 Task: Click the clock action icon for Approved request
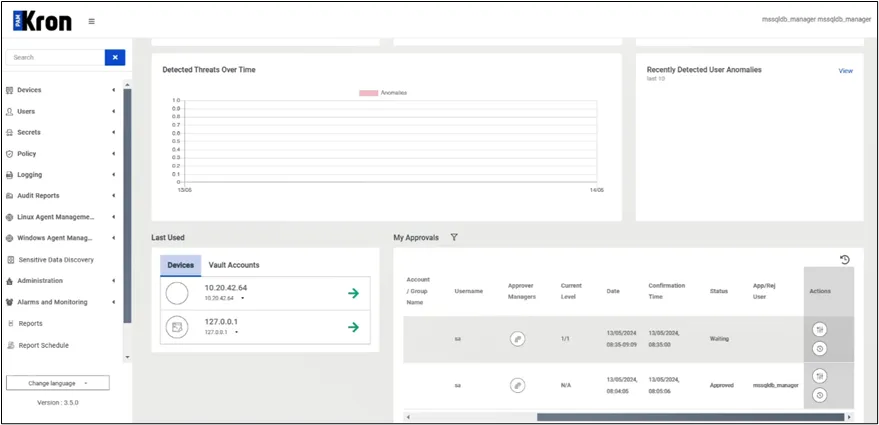point(820,395)
